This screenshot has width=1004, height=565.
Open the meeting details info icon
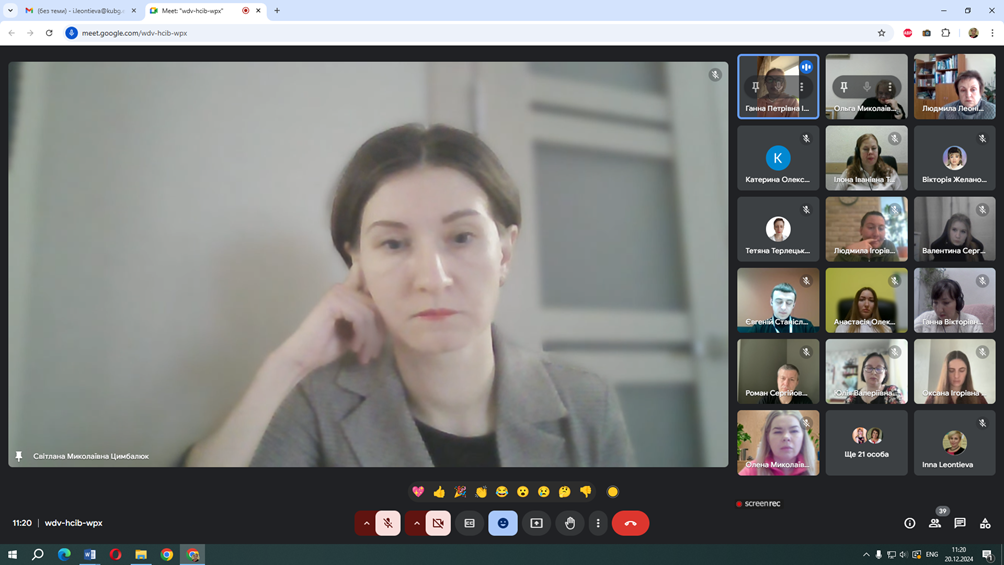pos(909,523)
